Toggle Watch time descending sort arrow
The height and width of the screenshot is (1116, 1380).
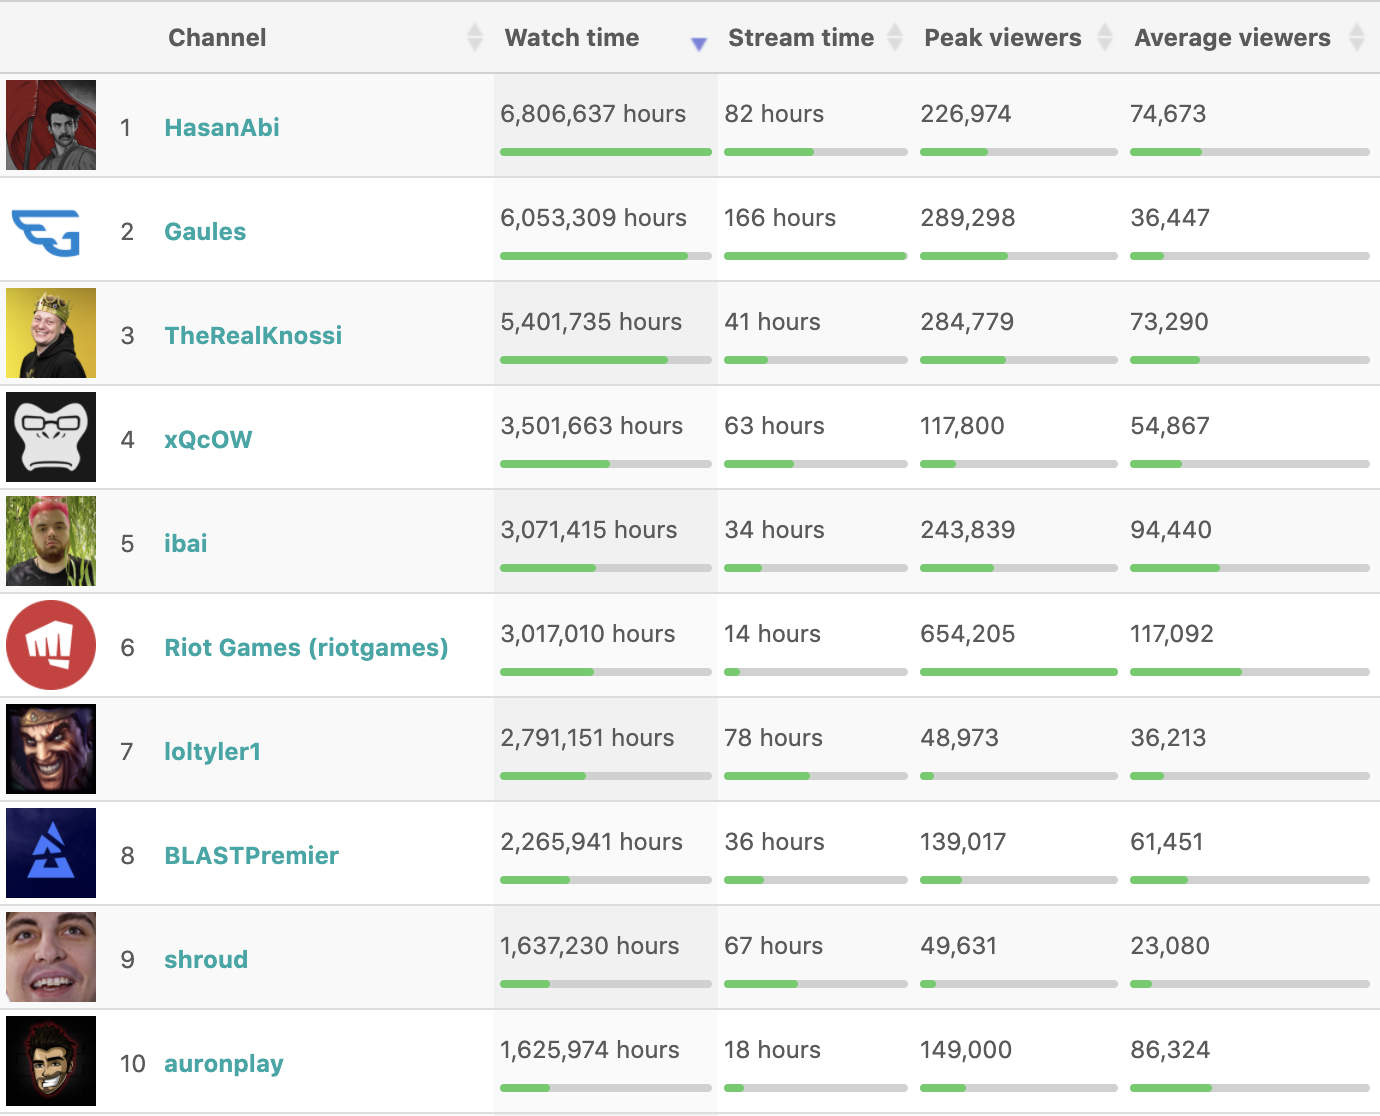(699, 44)
